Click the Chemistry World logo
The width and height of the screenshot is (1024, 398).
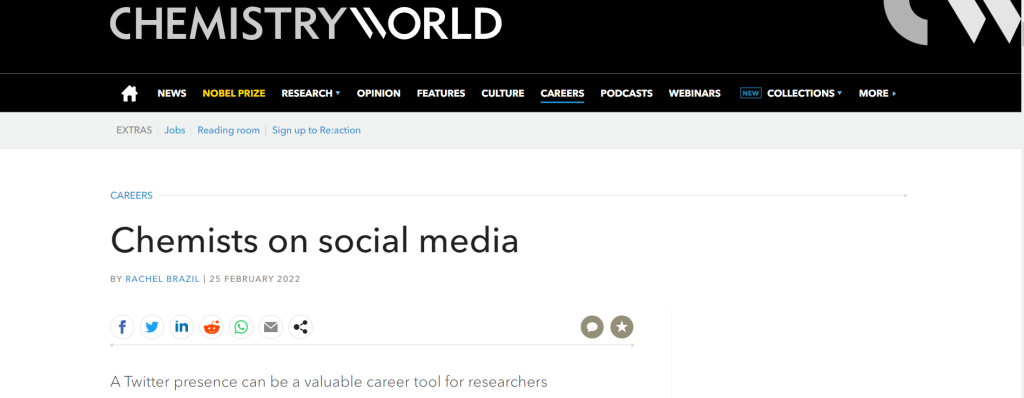click(x=306, y=23)
